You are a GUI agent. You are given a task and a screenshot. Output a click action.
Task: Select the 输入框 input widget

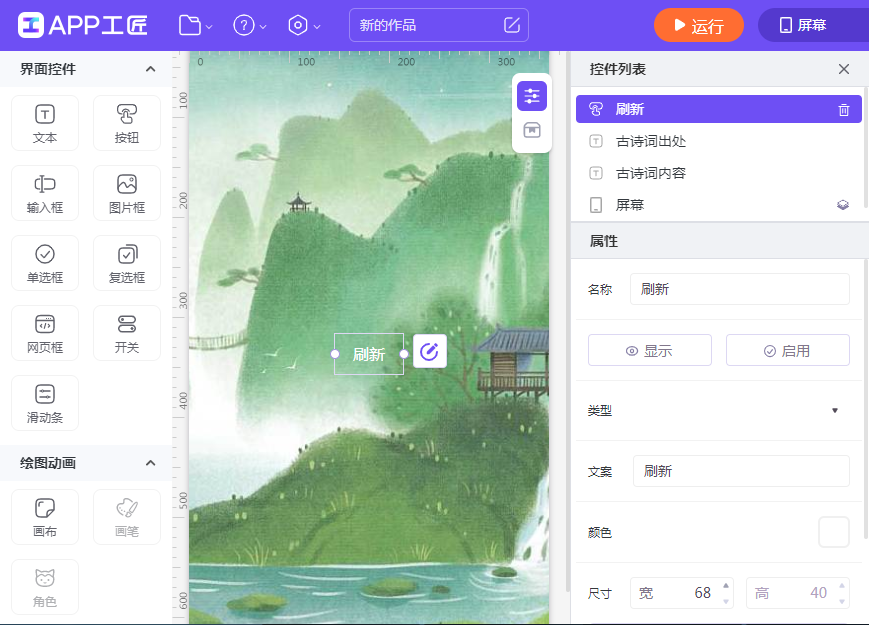click(x=45, y=193)
